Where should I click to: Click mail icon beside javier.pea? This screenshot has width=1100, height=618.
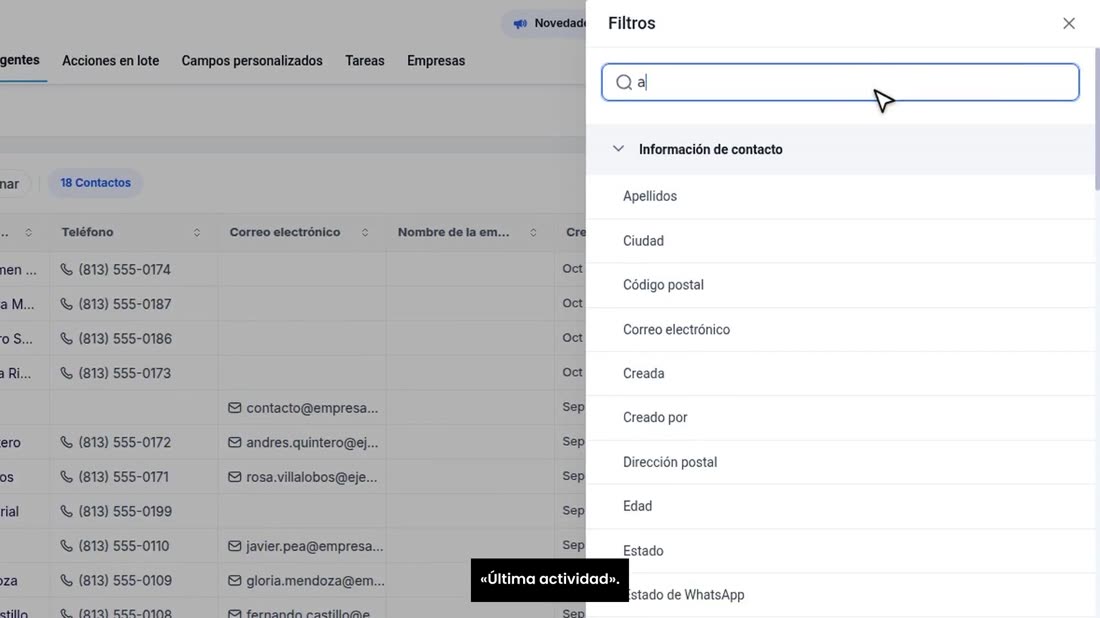234,546
